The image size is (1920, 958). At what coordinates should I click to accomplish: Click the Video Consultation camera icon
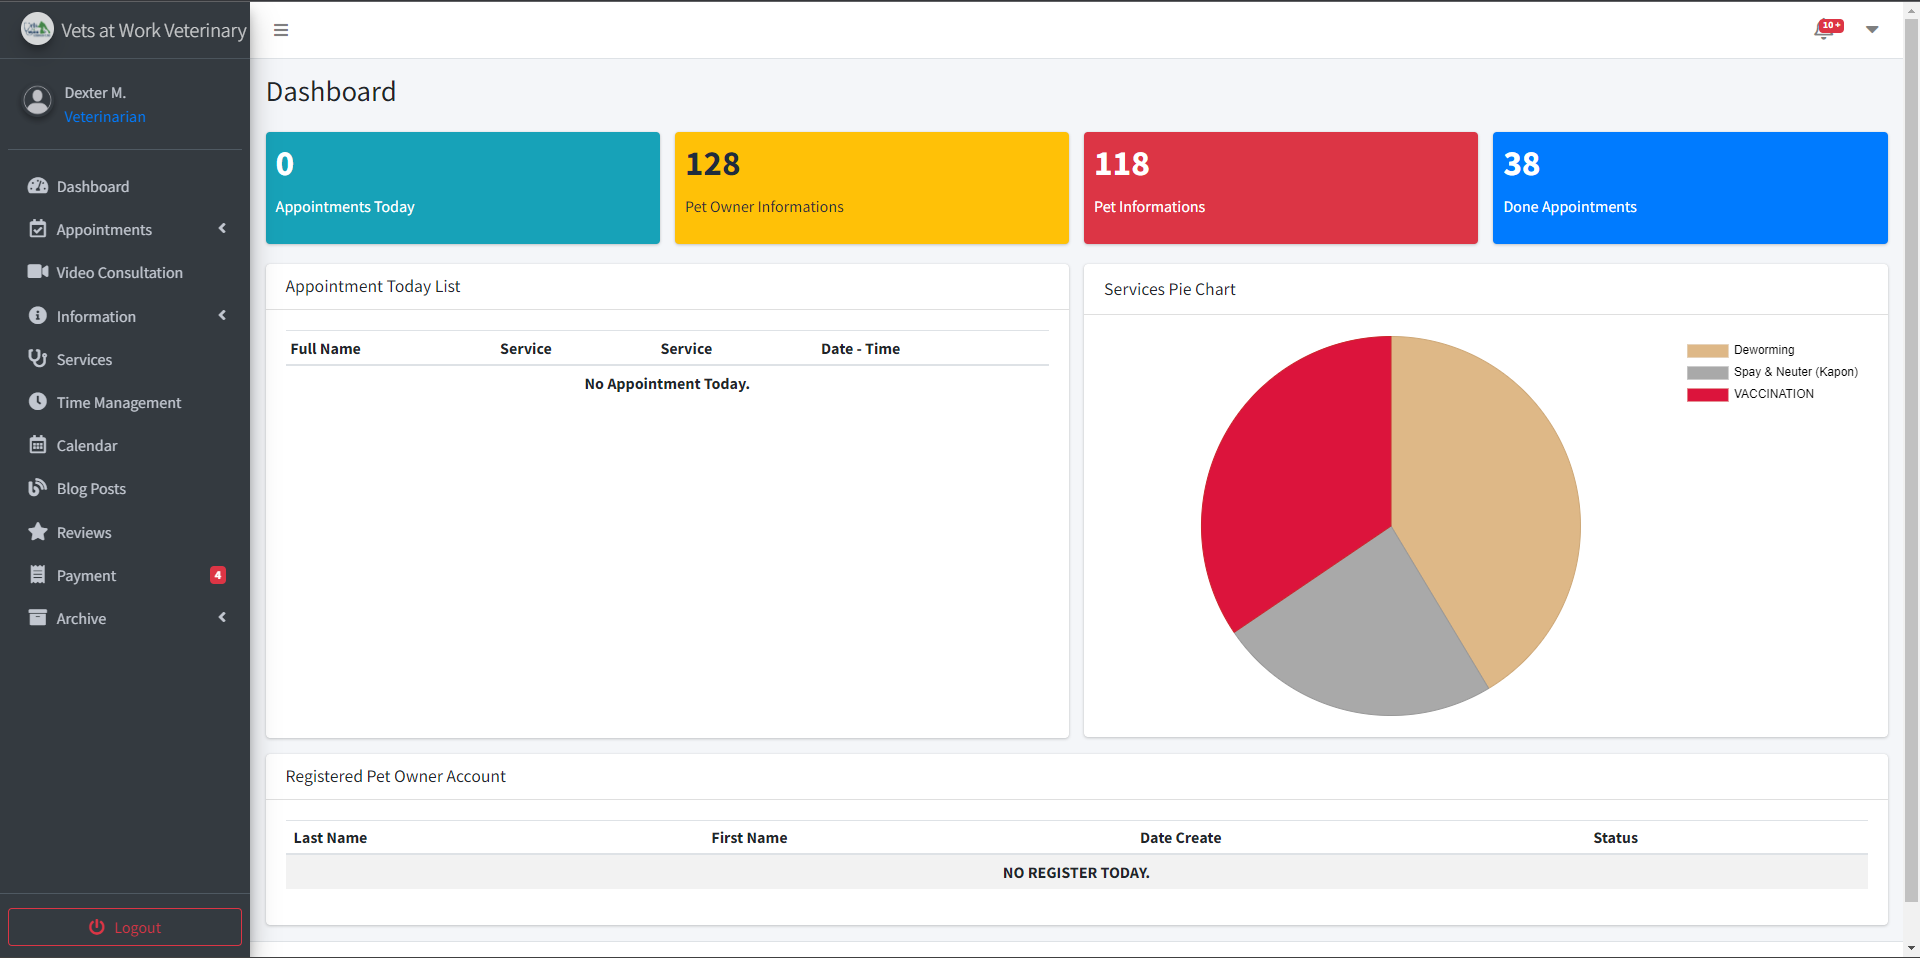(38, 272)
